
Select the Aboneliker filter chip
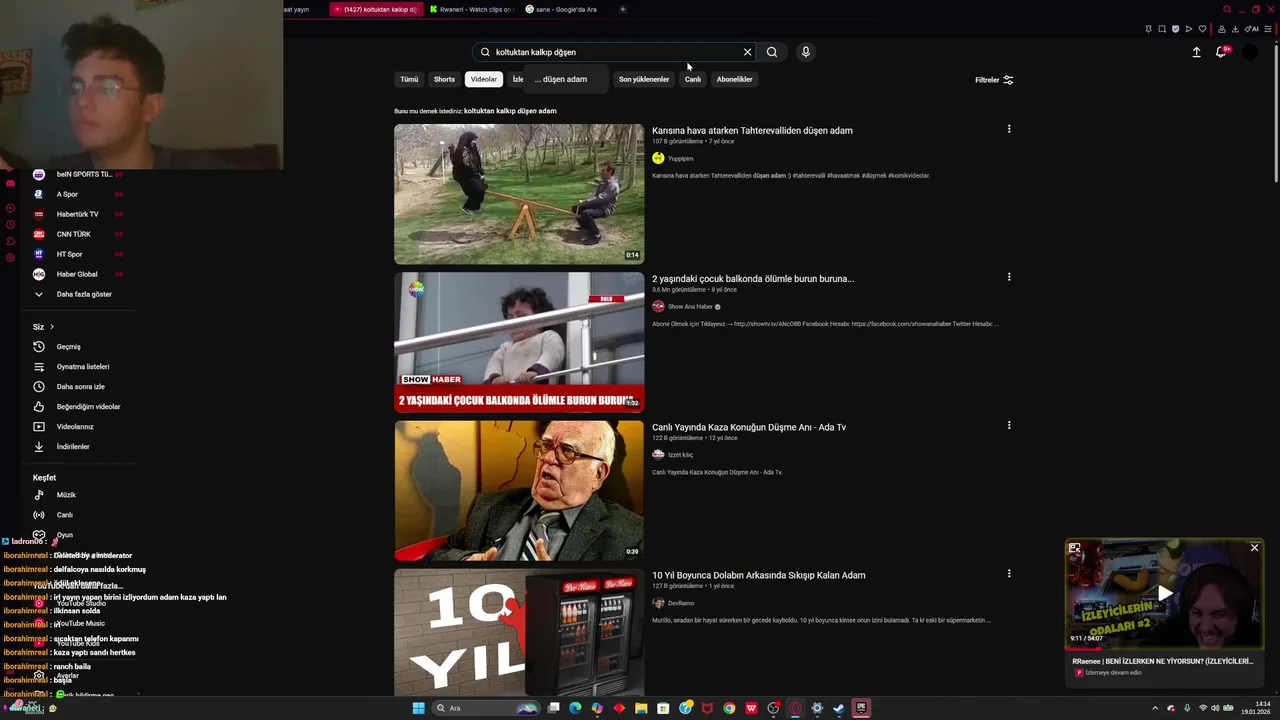734,79
